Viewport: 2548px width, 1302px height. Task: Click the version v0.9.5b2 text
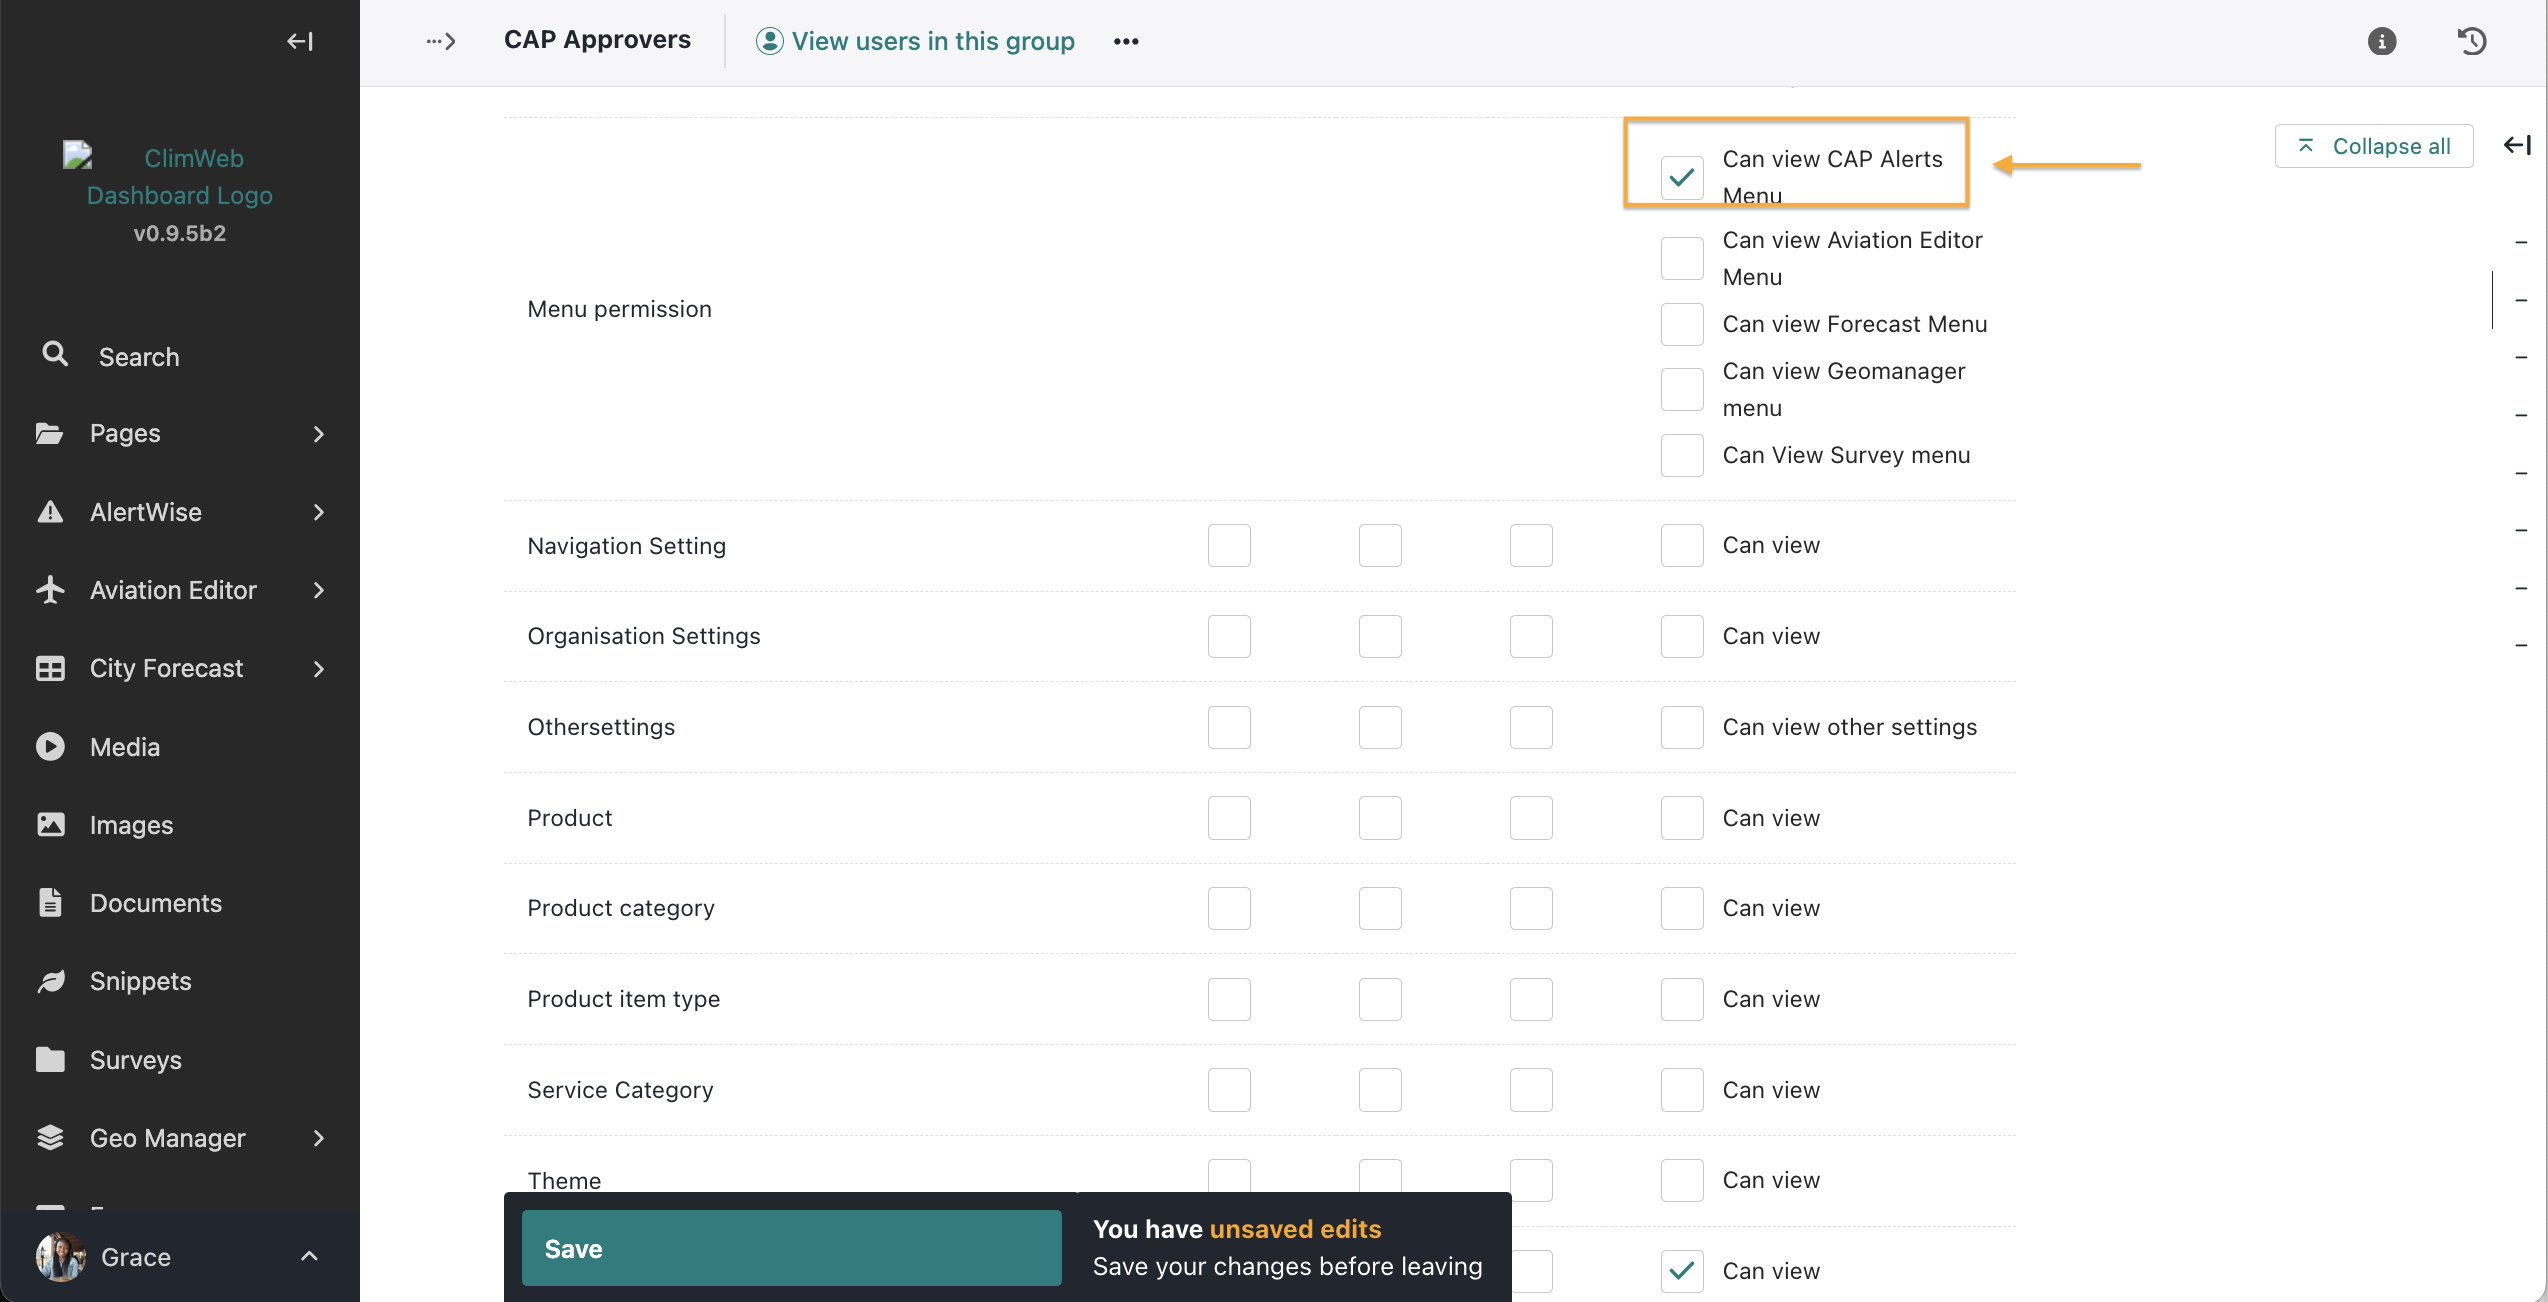pos(180,233)
